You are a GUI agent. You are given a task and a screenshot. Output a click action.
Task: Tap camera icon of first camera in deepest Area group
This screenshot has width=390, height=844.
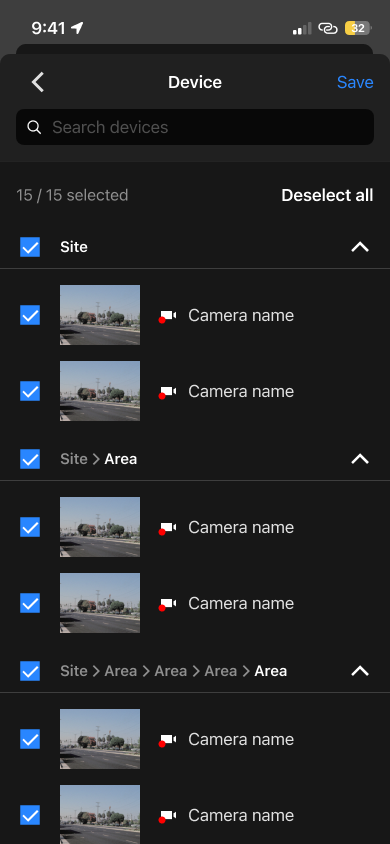(167, 740)
